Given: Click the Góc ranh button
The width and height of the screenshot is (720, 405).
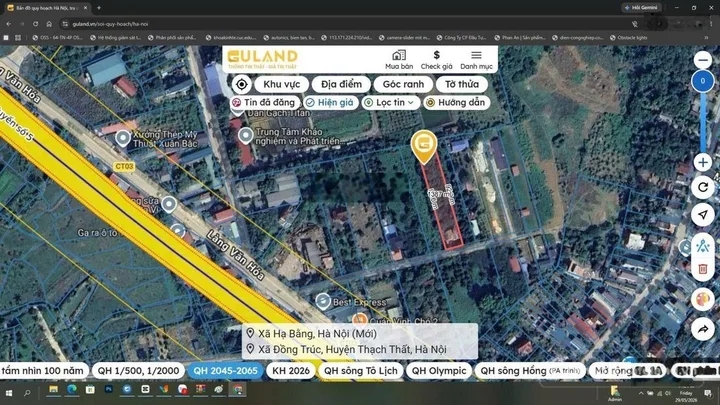Looking at the screenshot, I should point(403,84).
